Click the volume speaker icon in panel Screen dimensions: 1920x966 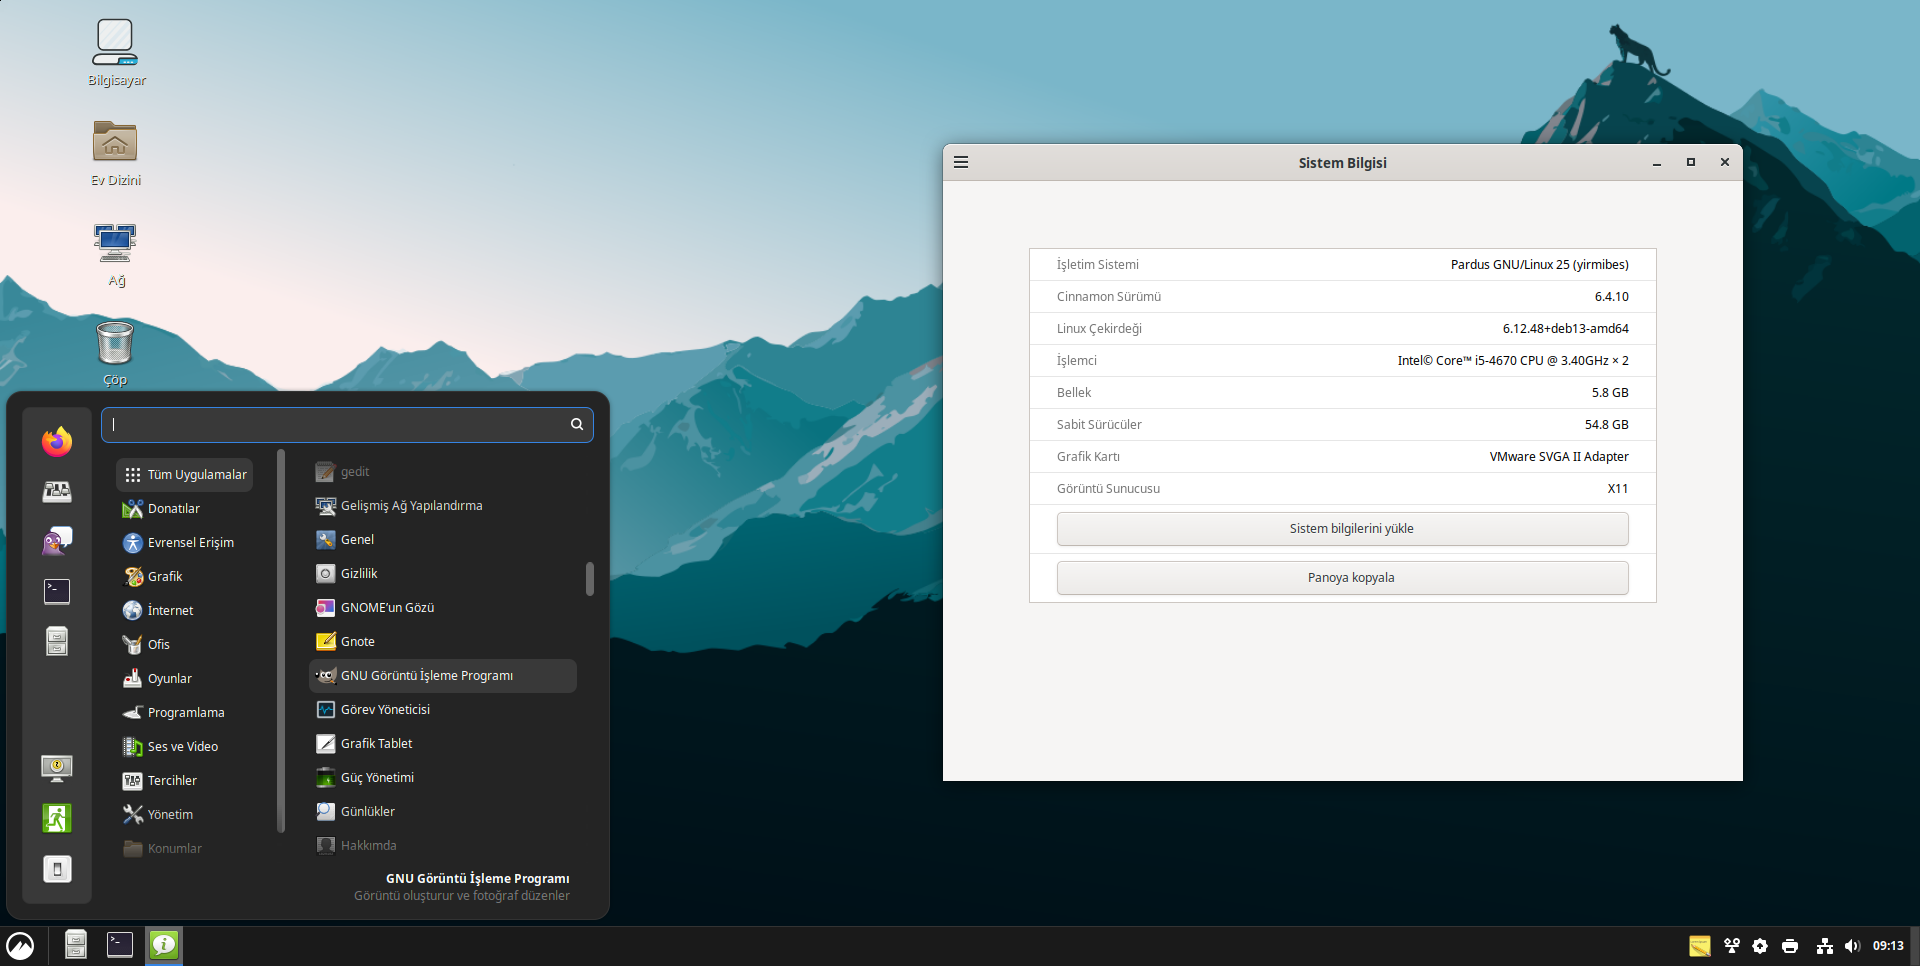point(1851,946)
